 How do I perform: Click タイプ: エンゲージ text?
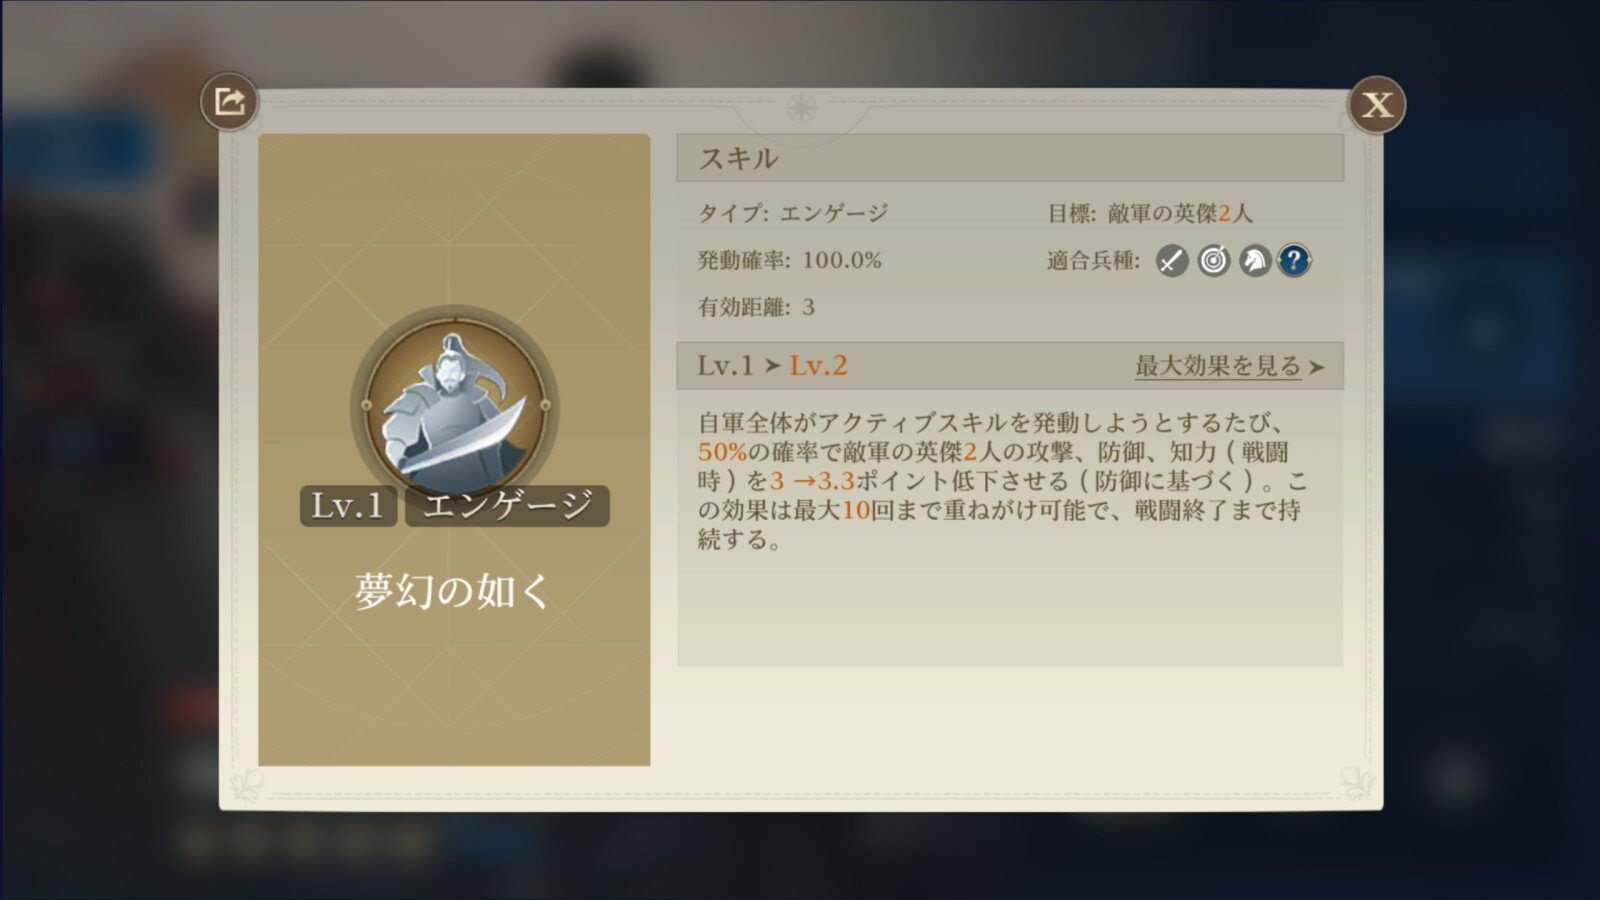coord(793,213)
